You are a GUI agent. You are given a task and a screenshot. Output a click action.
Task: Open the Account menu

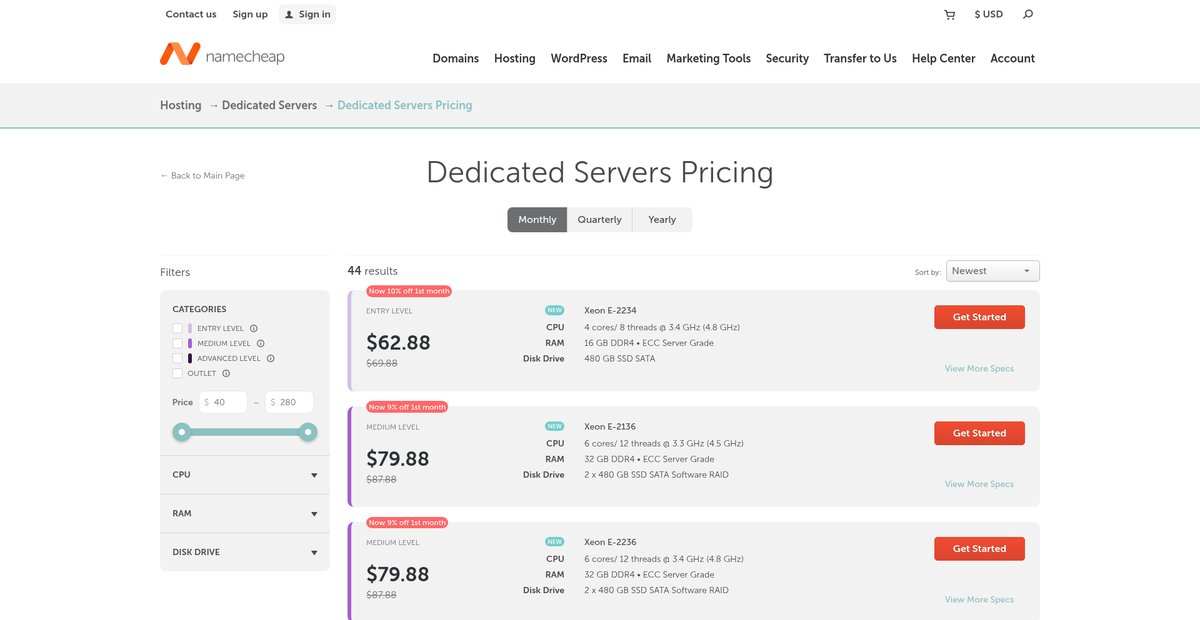pyautogui.click(x=1012, y=58)
